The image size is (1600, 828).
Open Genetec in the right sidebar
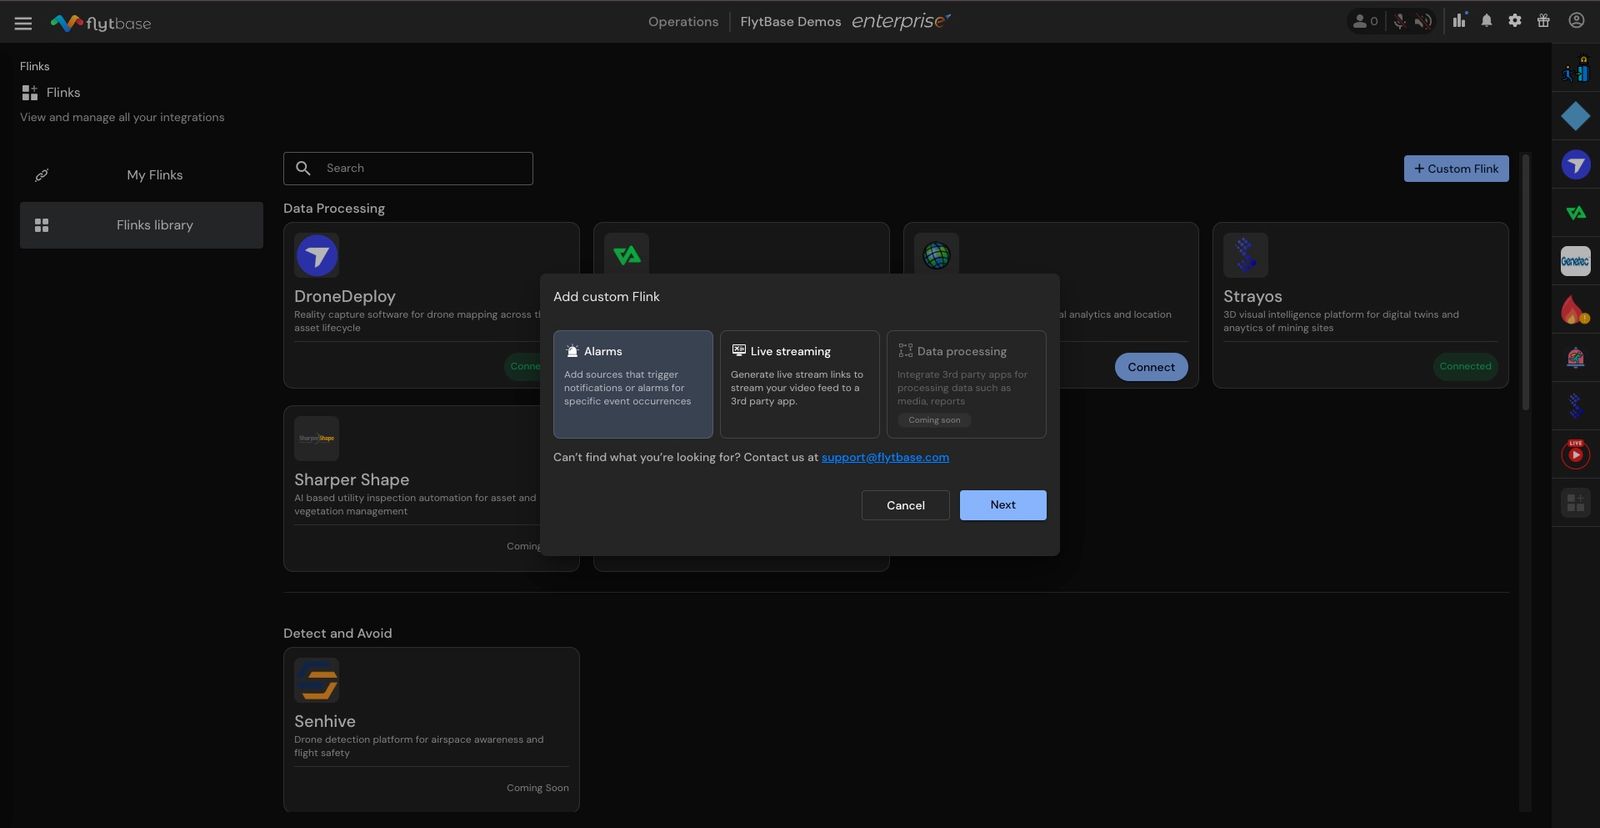[x=1576, y=261]
